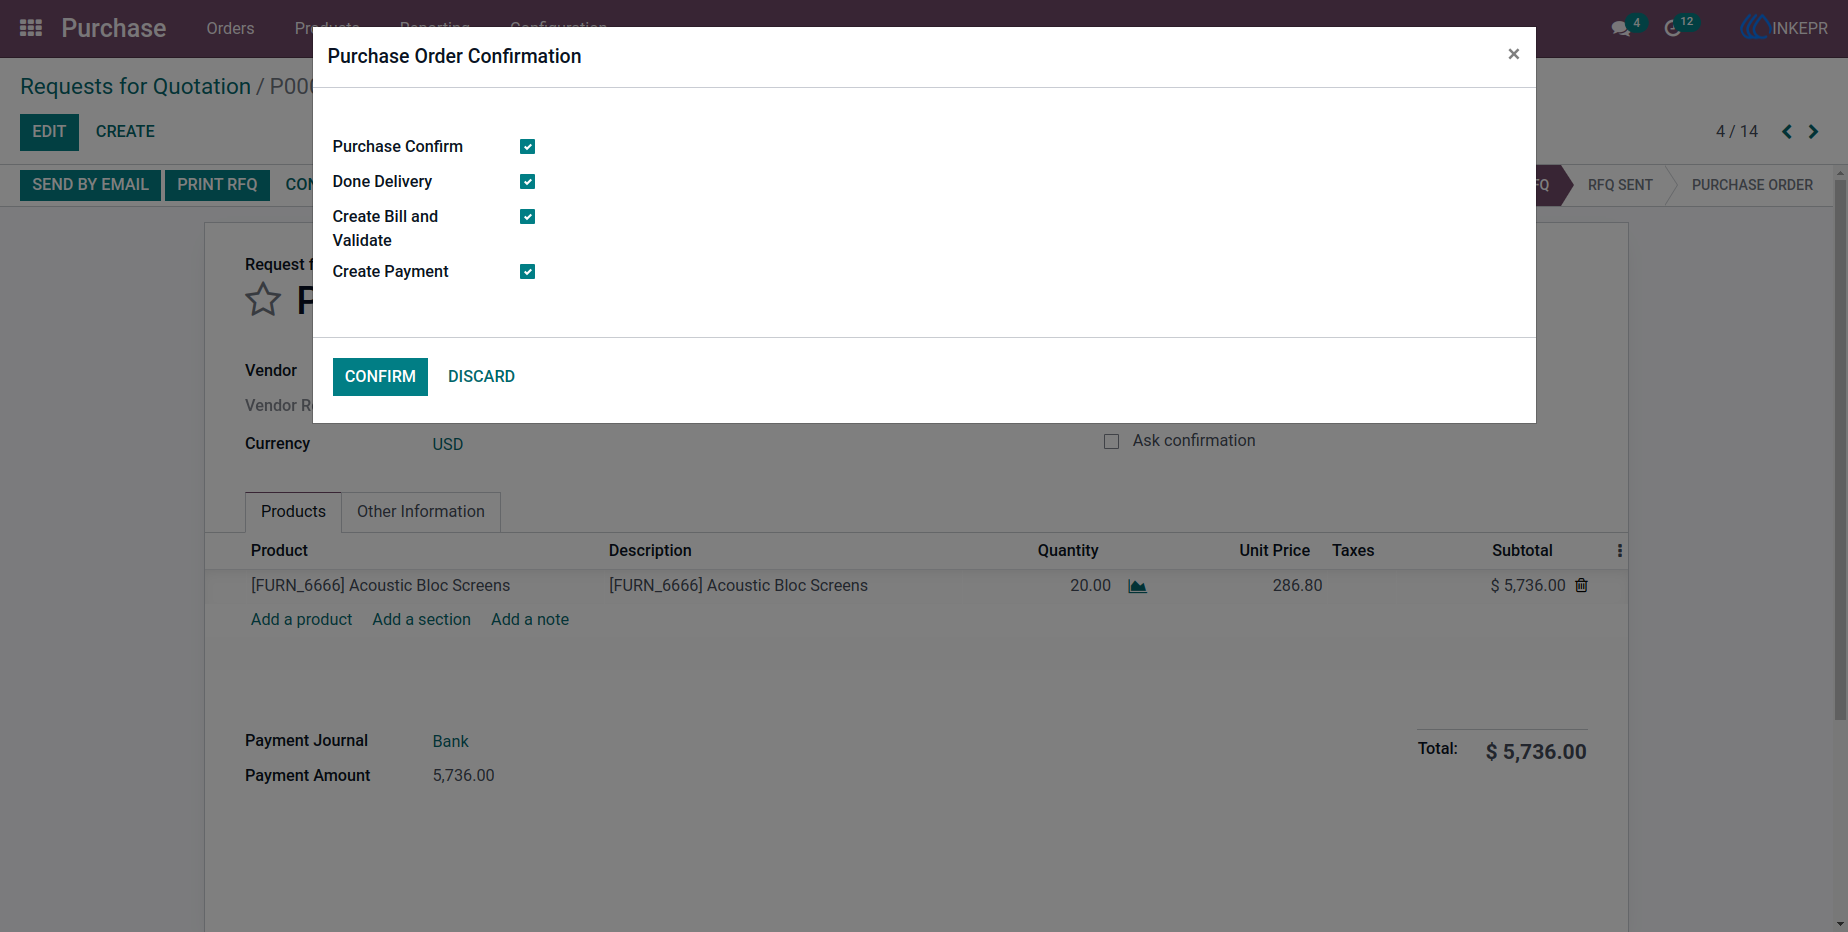Click Add a note link
This screenshot has height=932, width=1848.
(x=529, y=620)
